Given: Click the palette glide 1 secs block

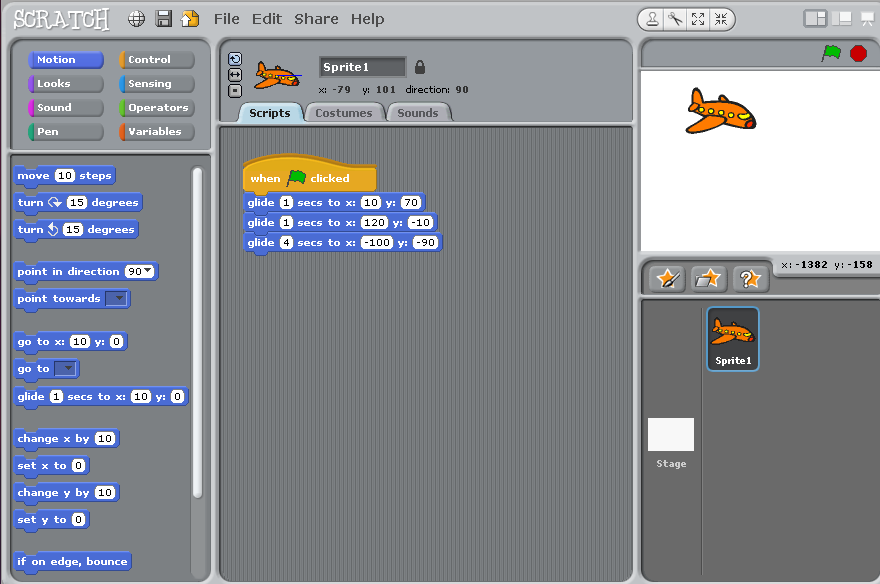Looking at the screenshot, I should coord(100,397).
